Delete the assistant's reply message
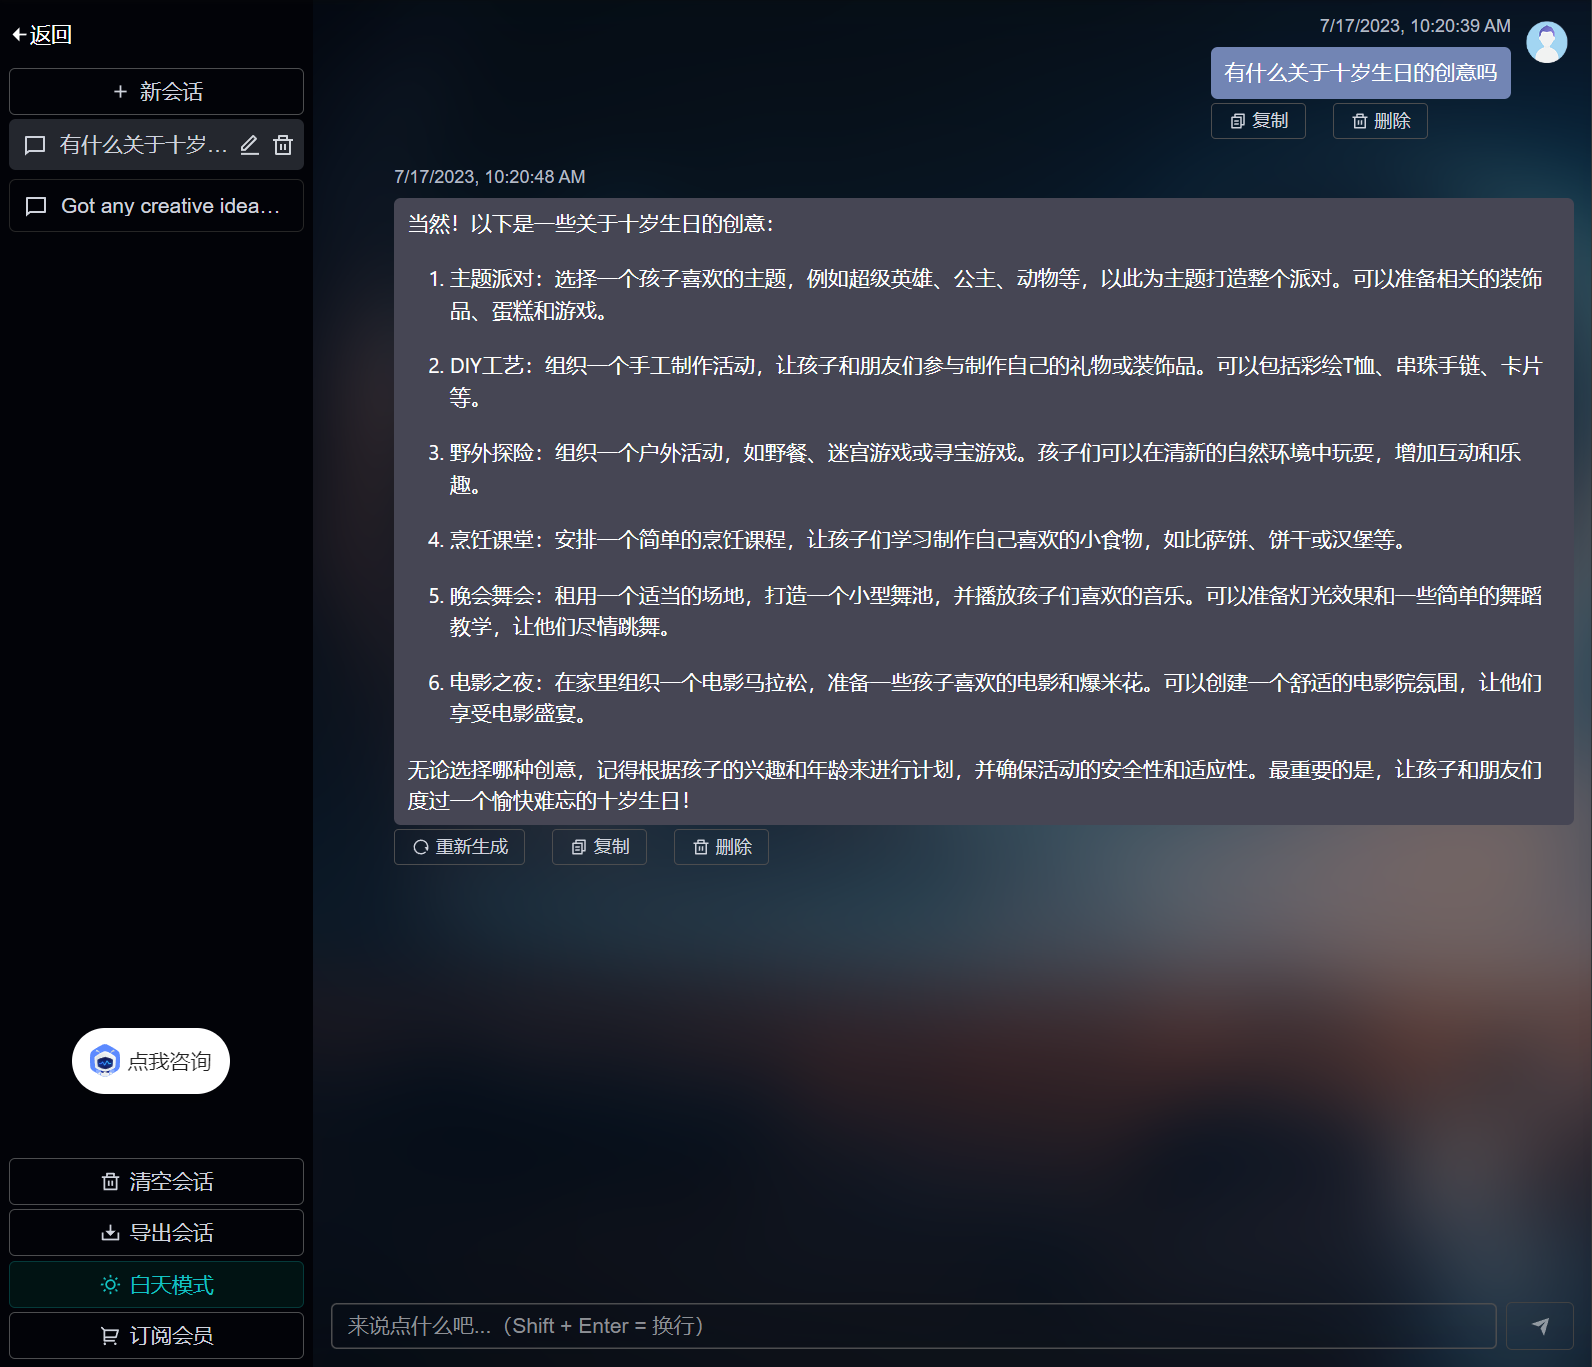 [721, 847]
